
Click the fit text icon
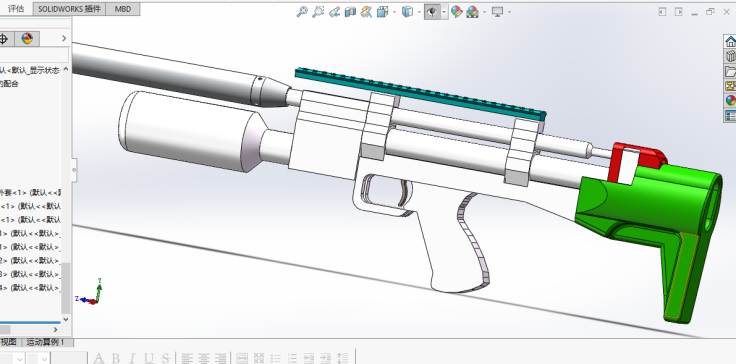click(x=242, y=358)
